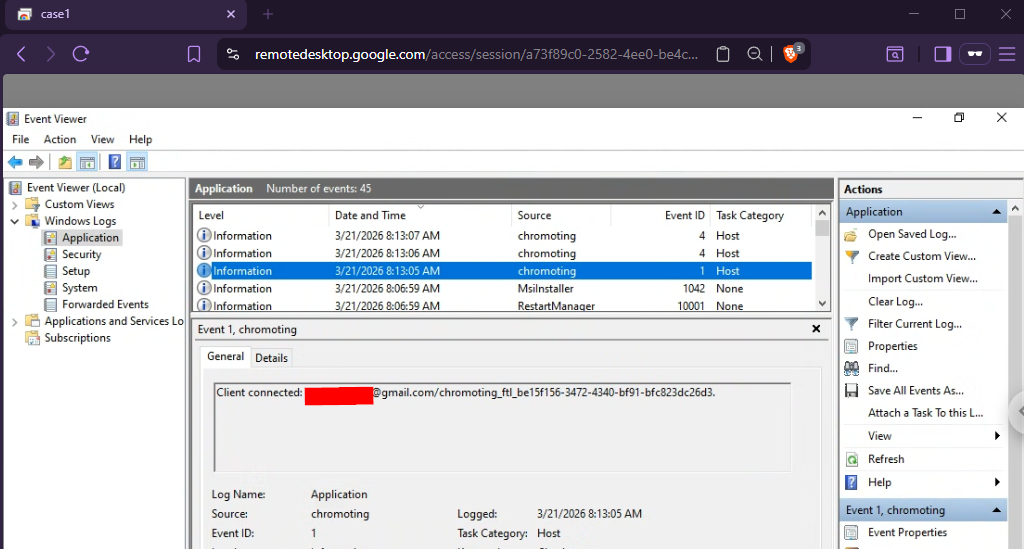Click the Properties sheet icon in Actions
Screen dimensions: 1024x549
pyautogui.click(x=852, y=346)
